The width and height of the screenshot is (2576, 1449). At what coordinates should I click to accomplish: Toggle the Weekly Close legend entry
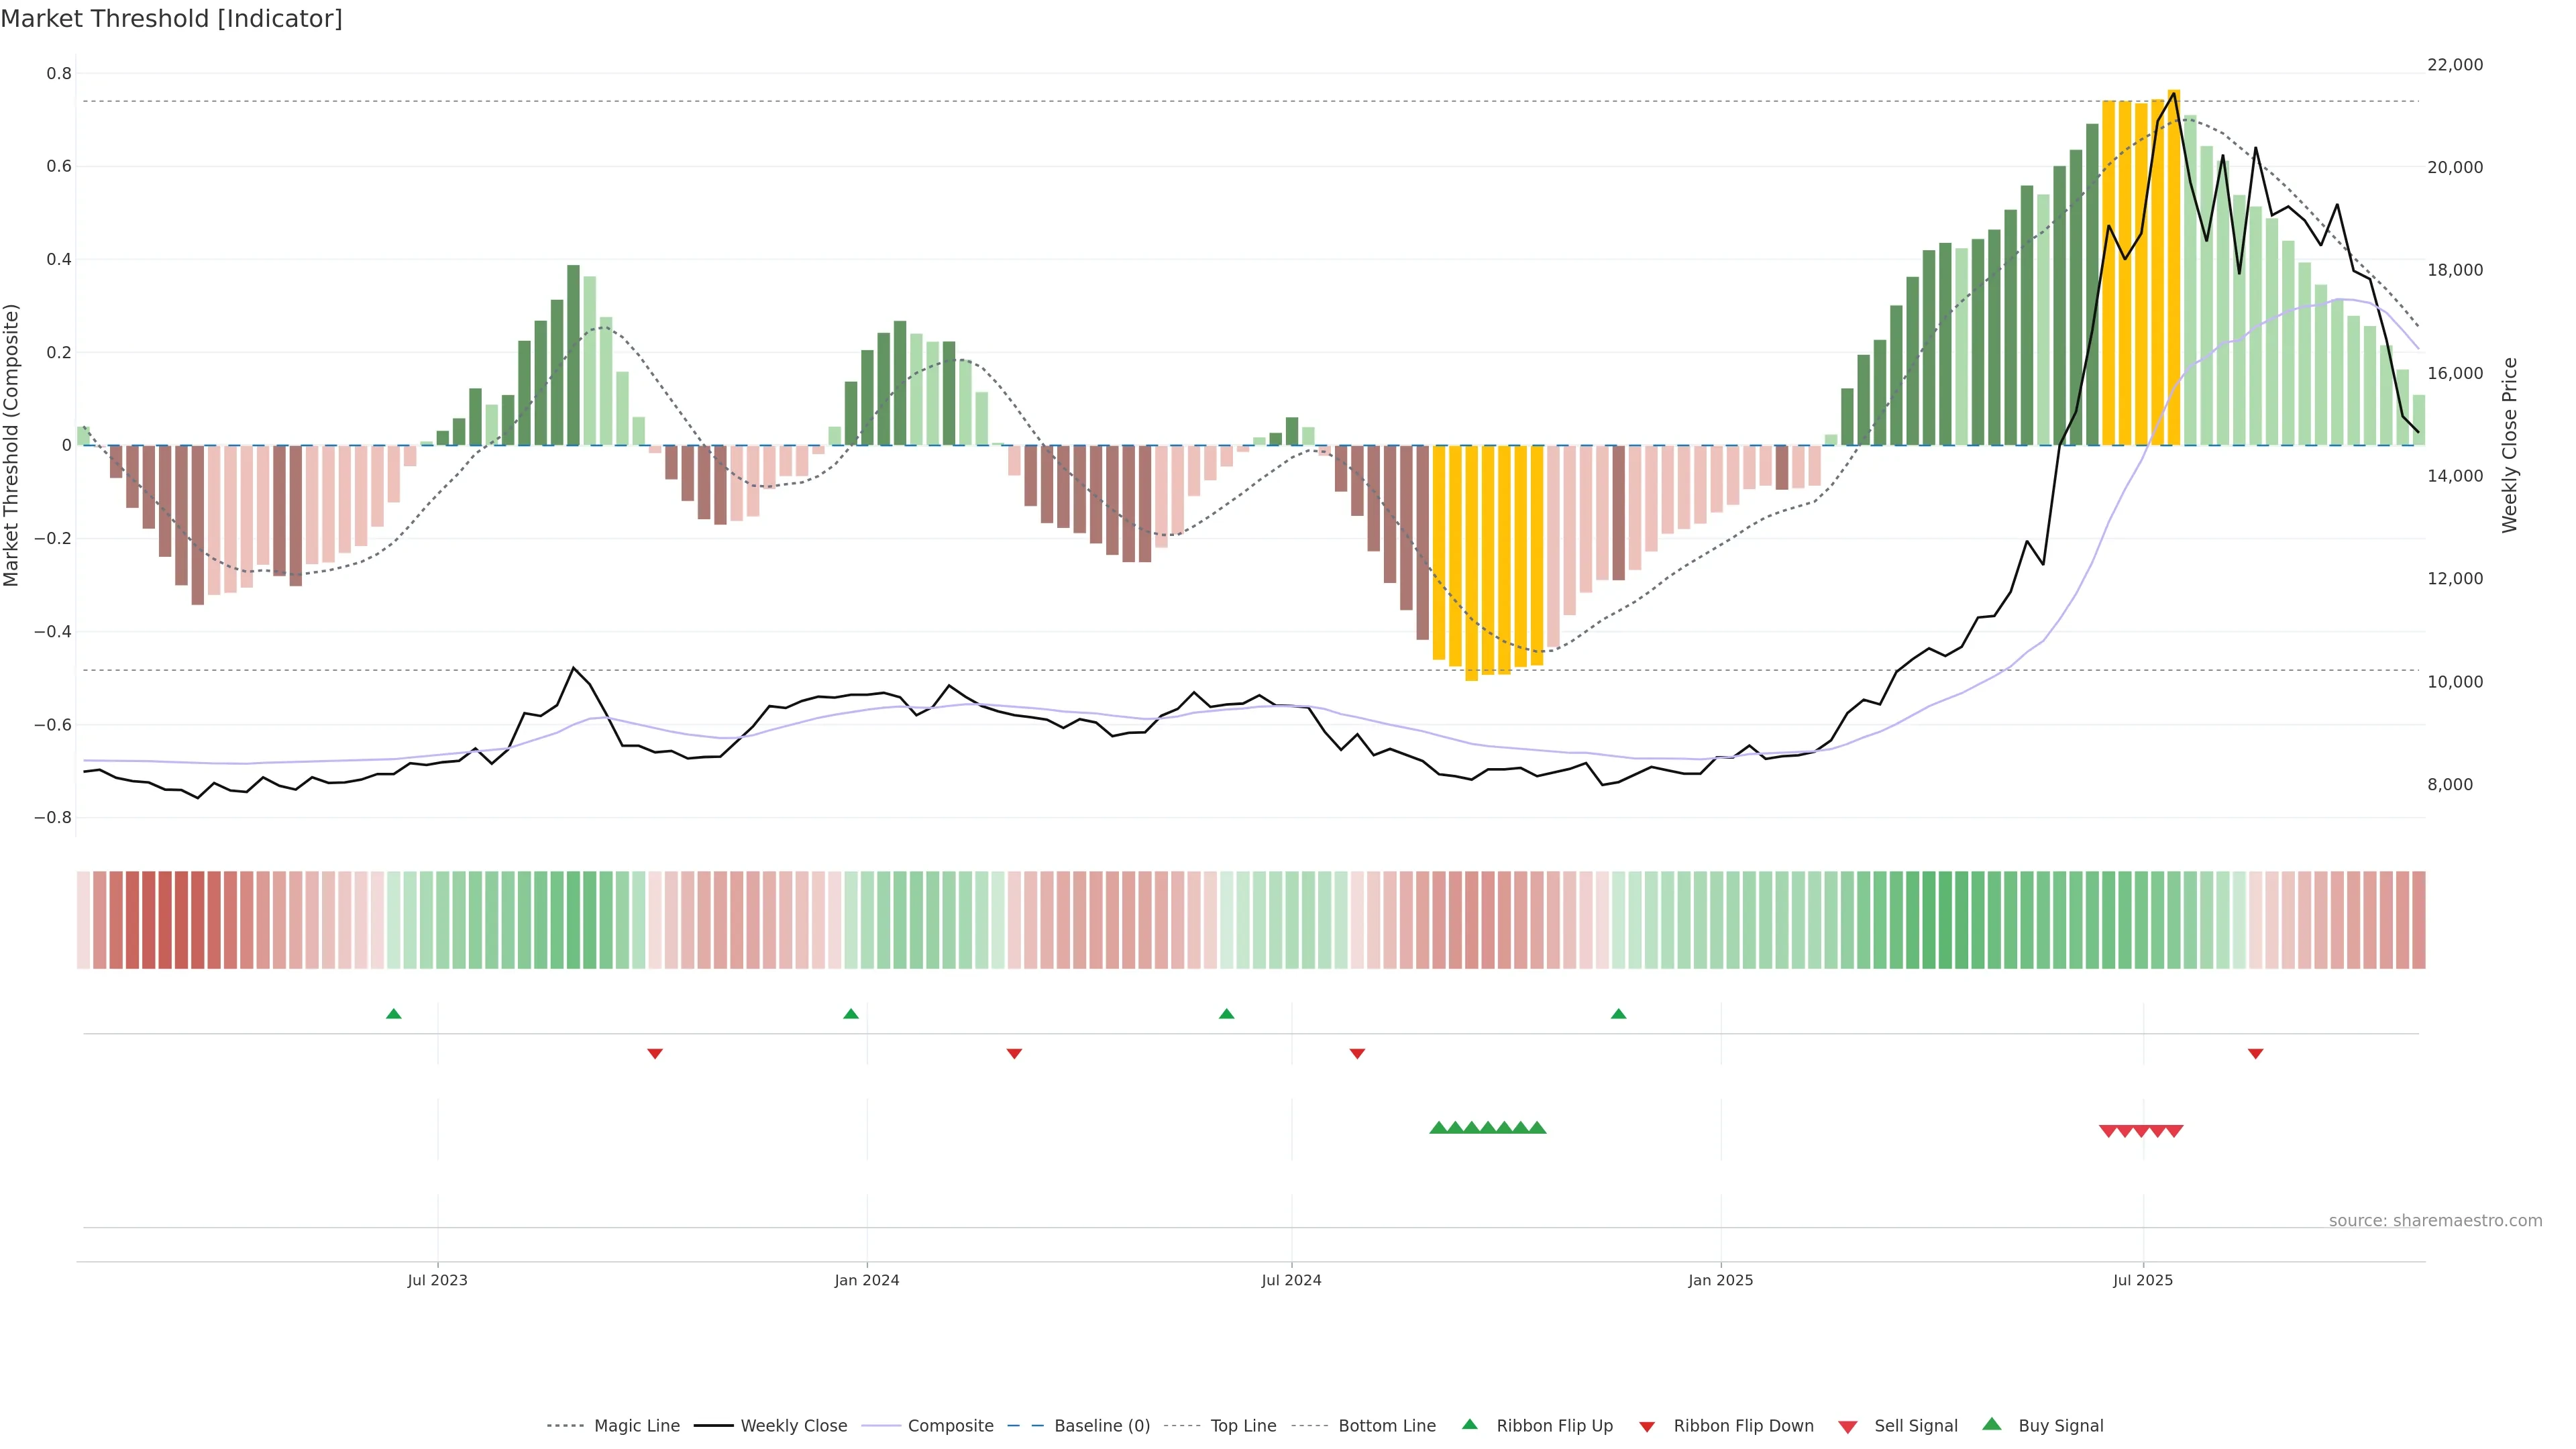click(793, 1426)
